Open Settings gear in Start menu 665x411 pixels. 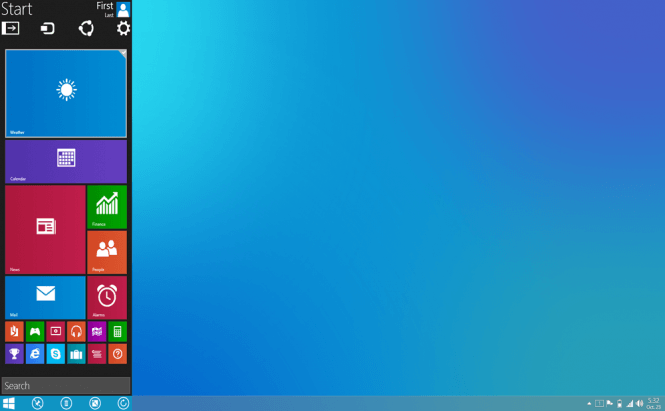(x=123, y=28)
